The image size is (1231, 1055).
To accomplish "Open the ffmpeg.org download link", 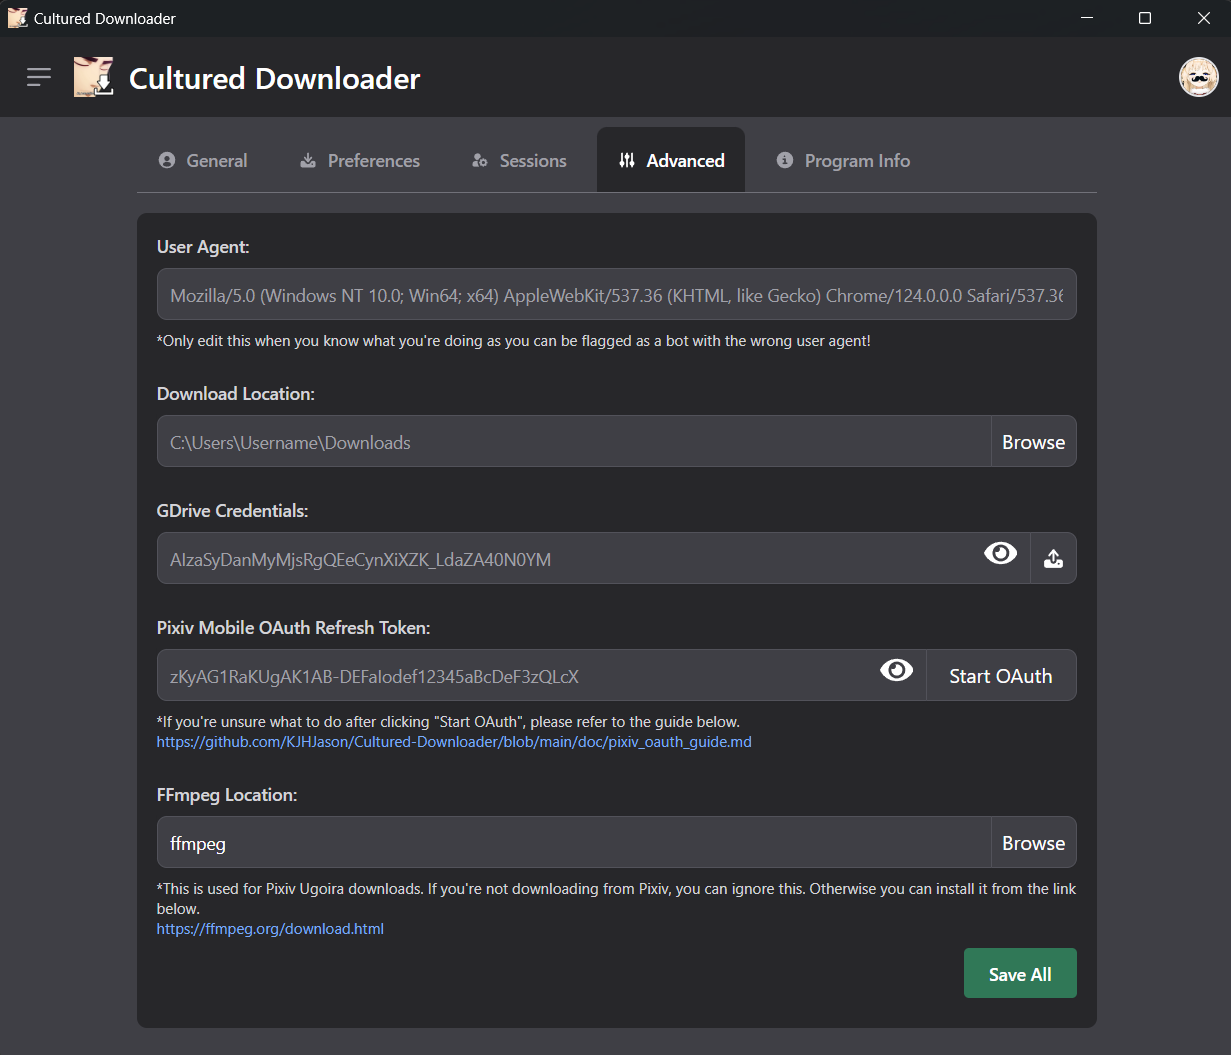I will coord(270,929).
